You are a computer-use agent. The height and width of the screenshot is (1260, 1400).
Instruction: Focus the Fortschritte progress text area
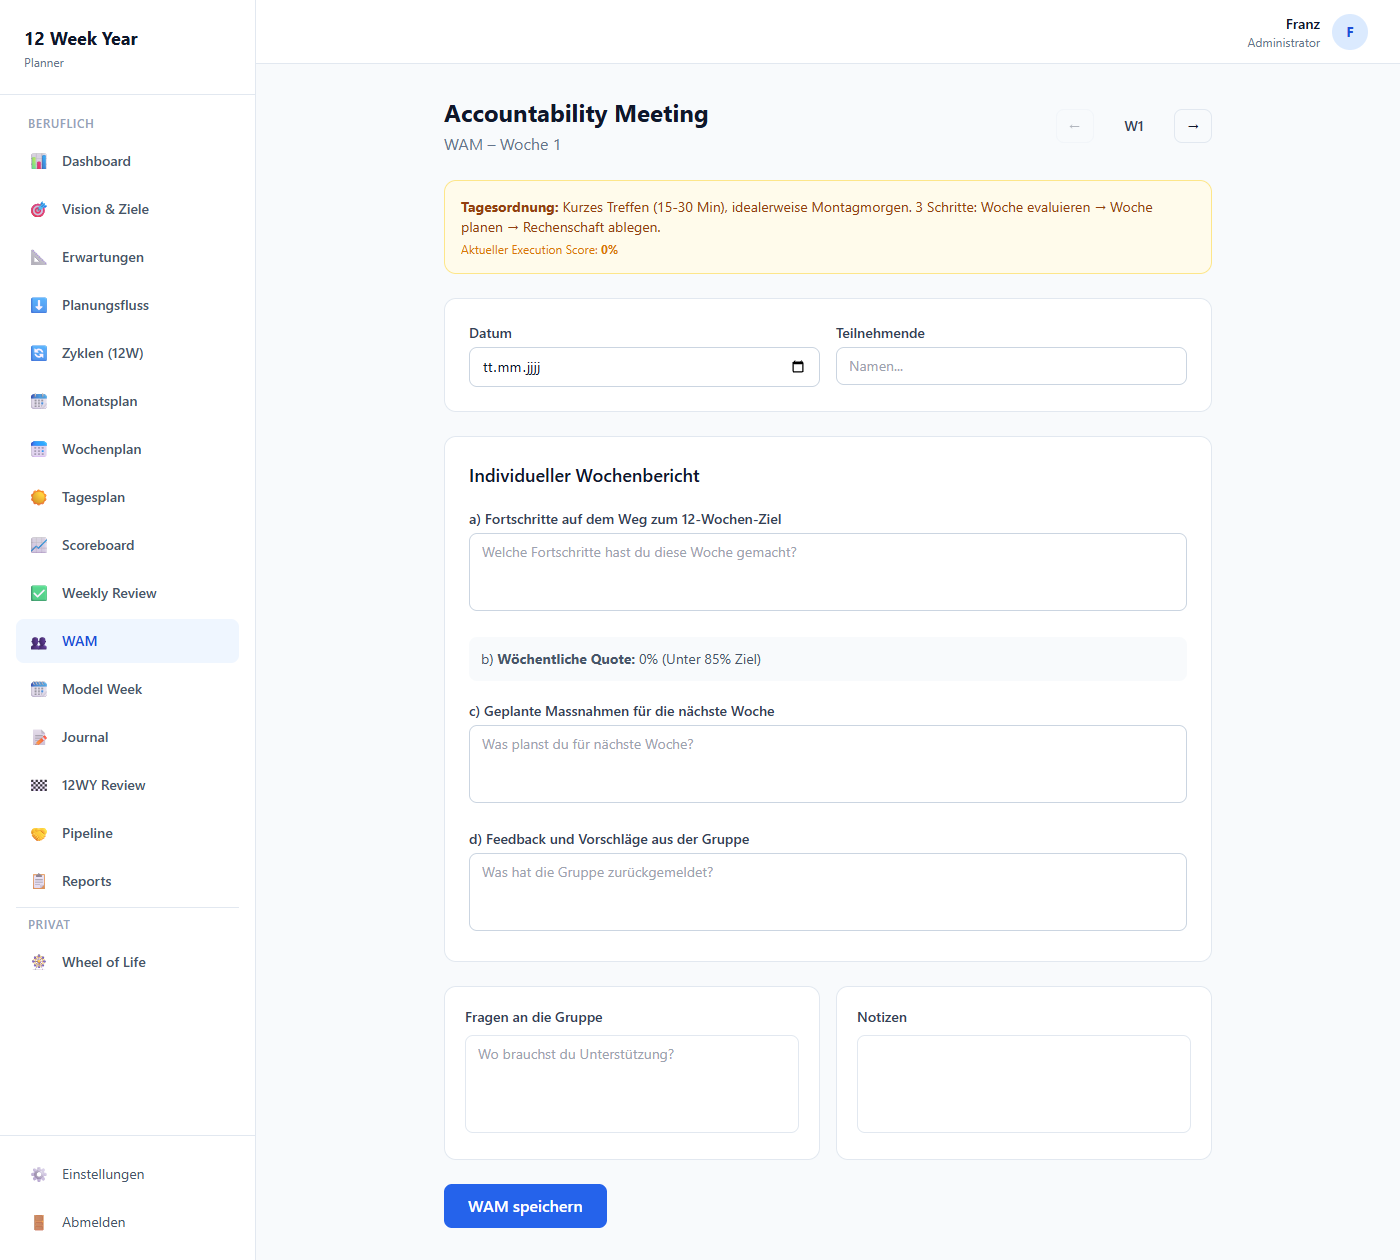tap(827, 572)
